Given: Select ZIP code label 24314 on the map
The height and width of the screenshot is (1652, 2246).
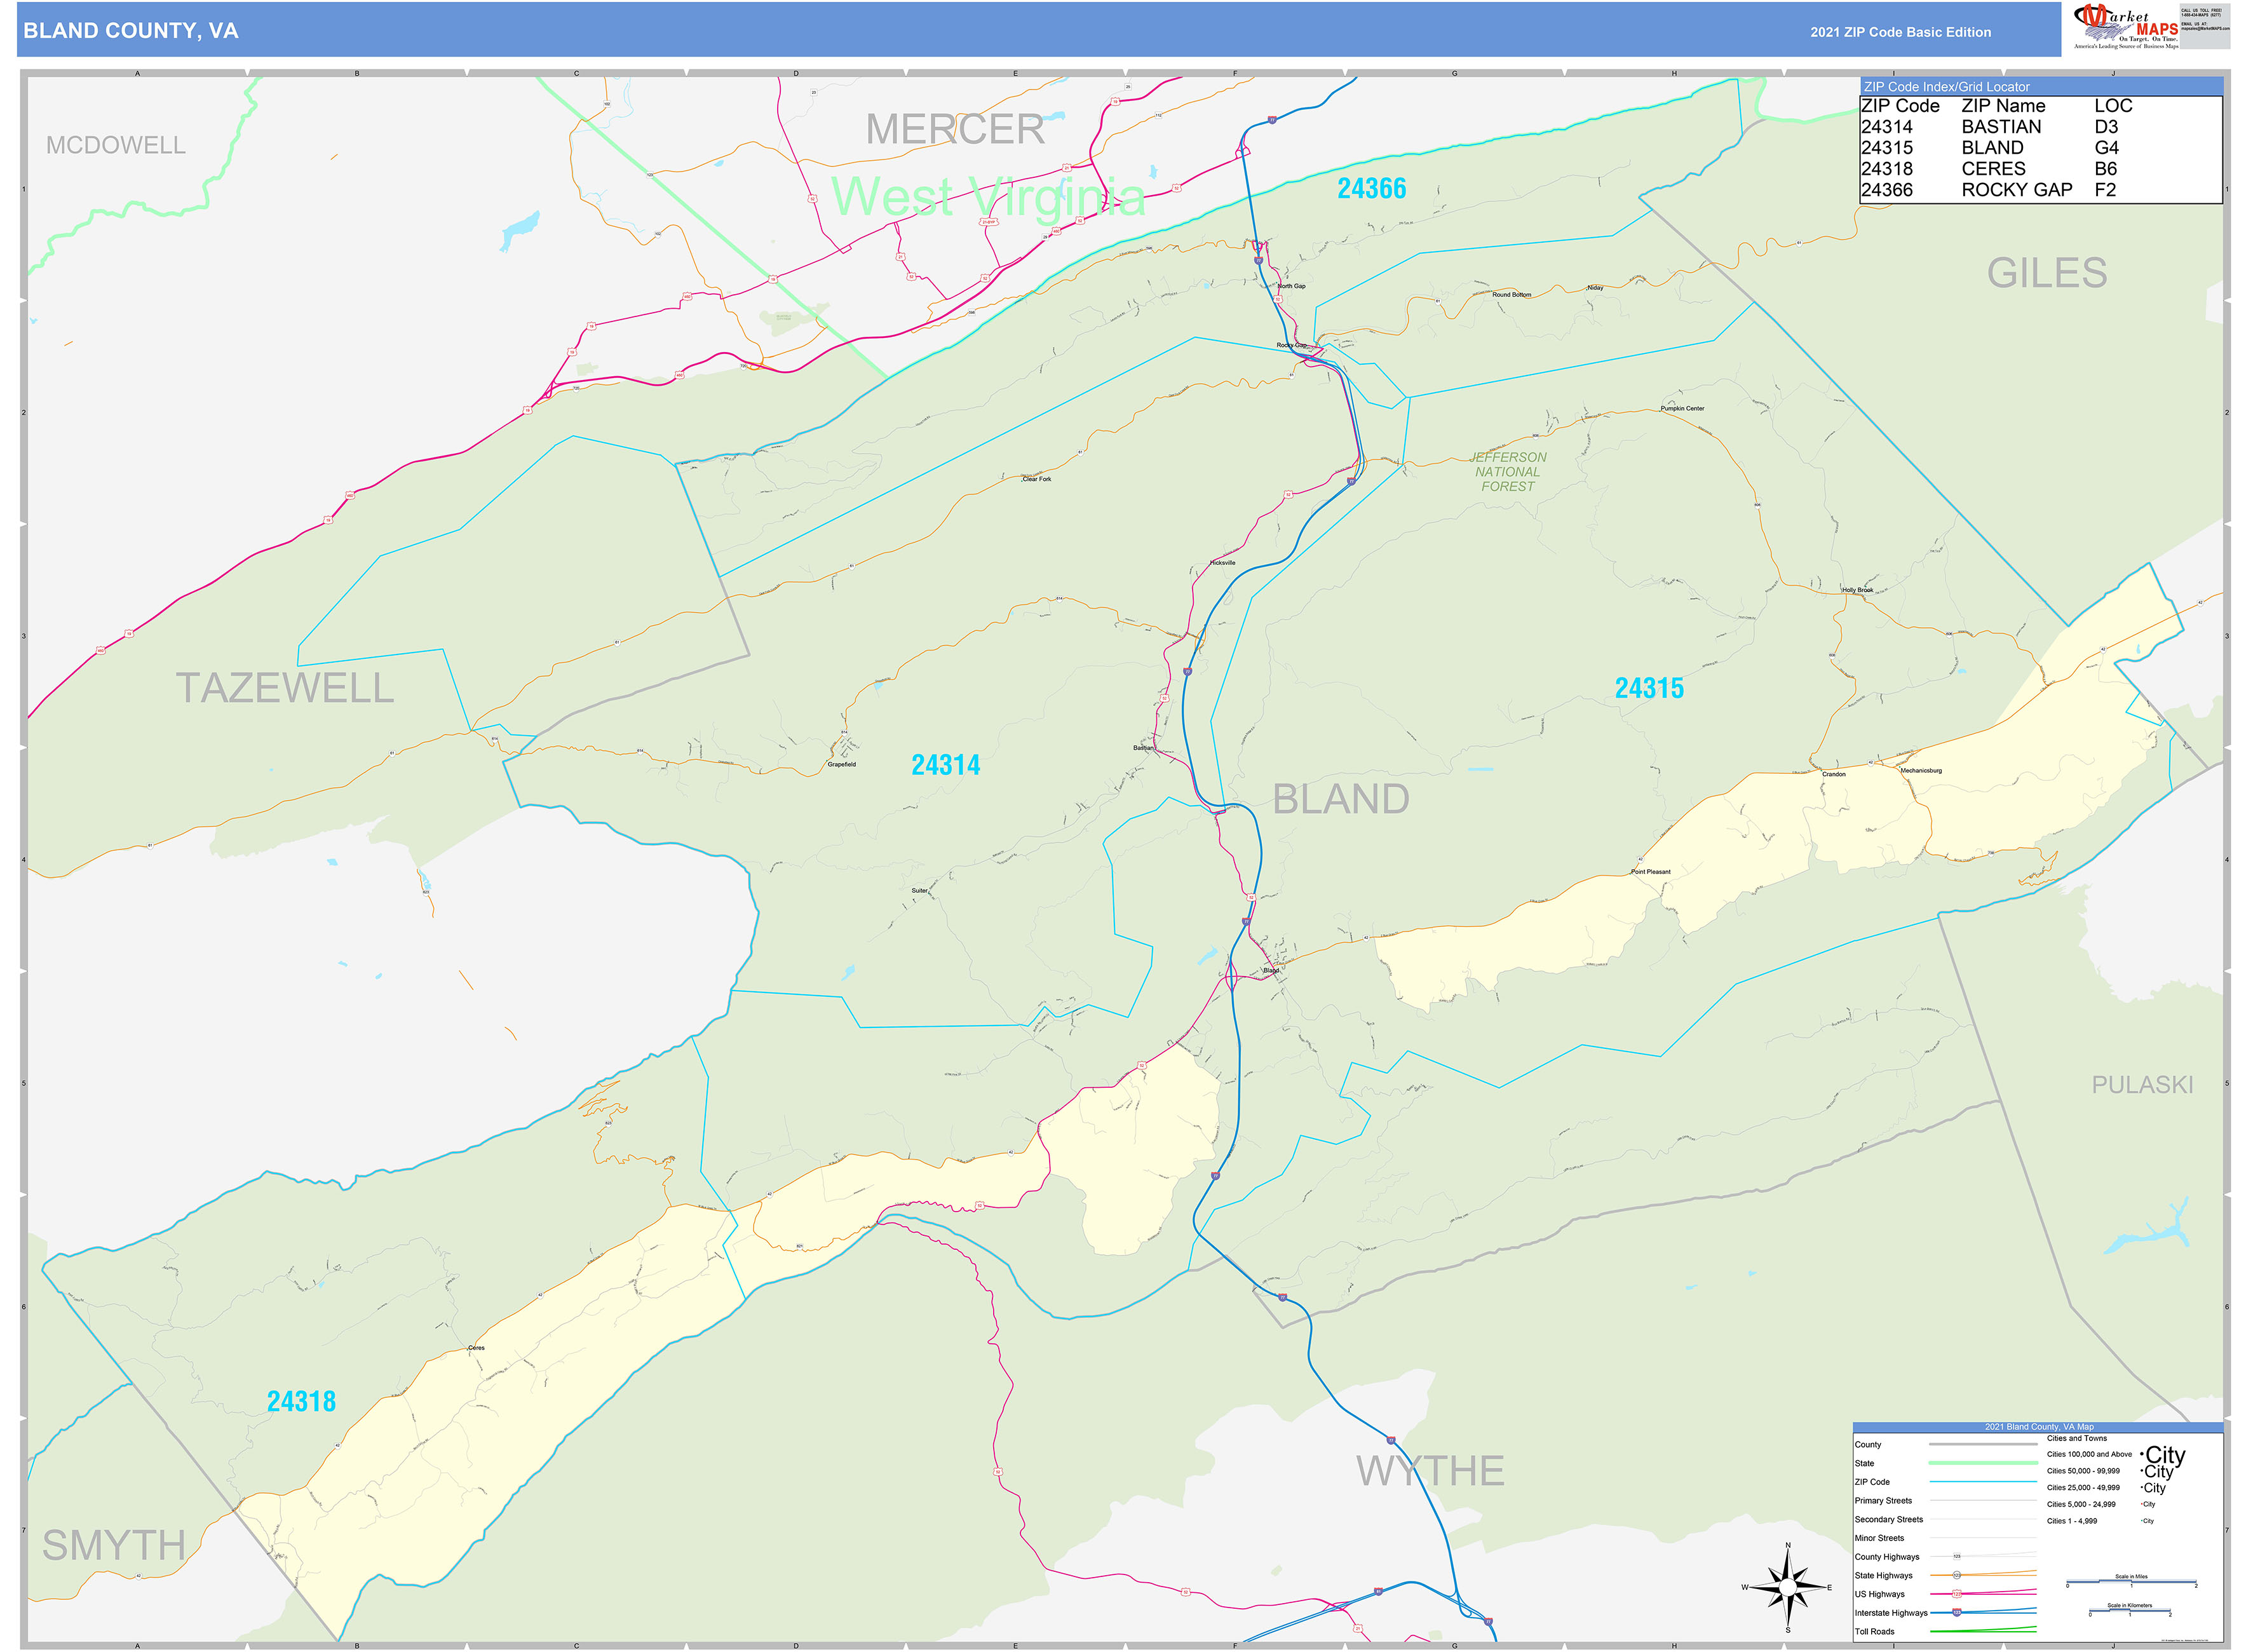Looking at the screenshot, I should (946, 764).
